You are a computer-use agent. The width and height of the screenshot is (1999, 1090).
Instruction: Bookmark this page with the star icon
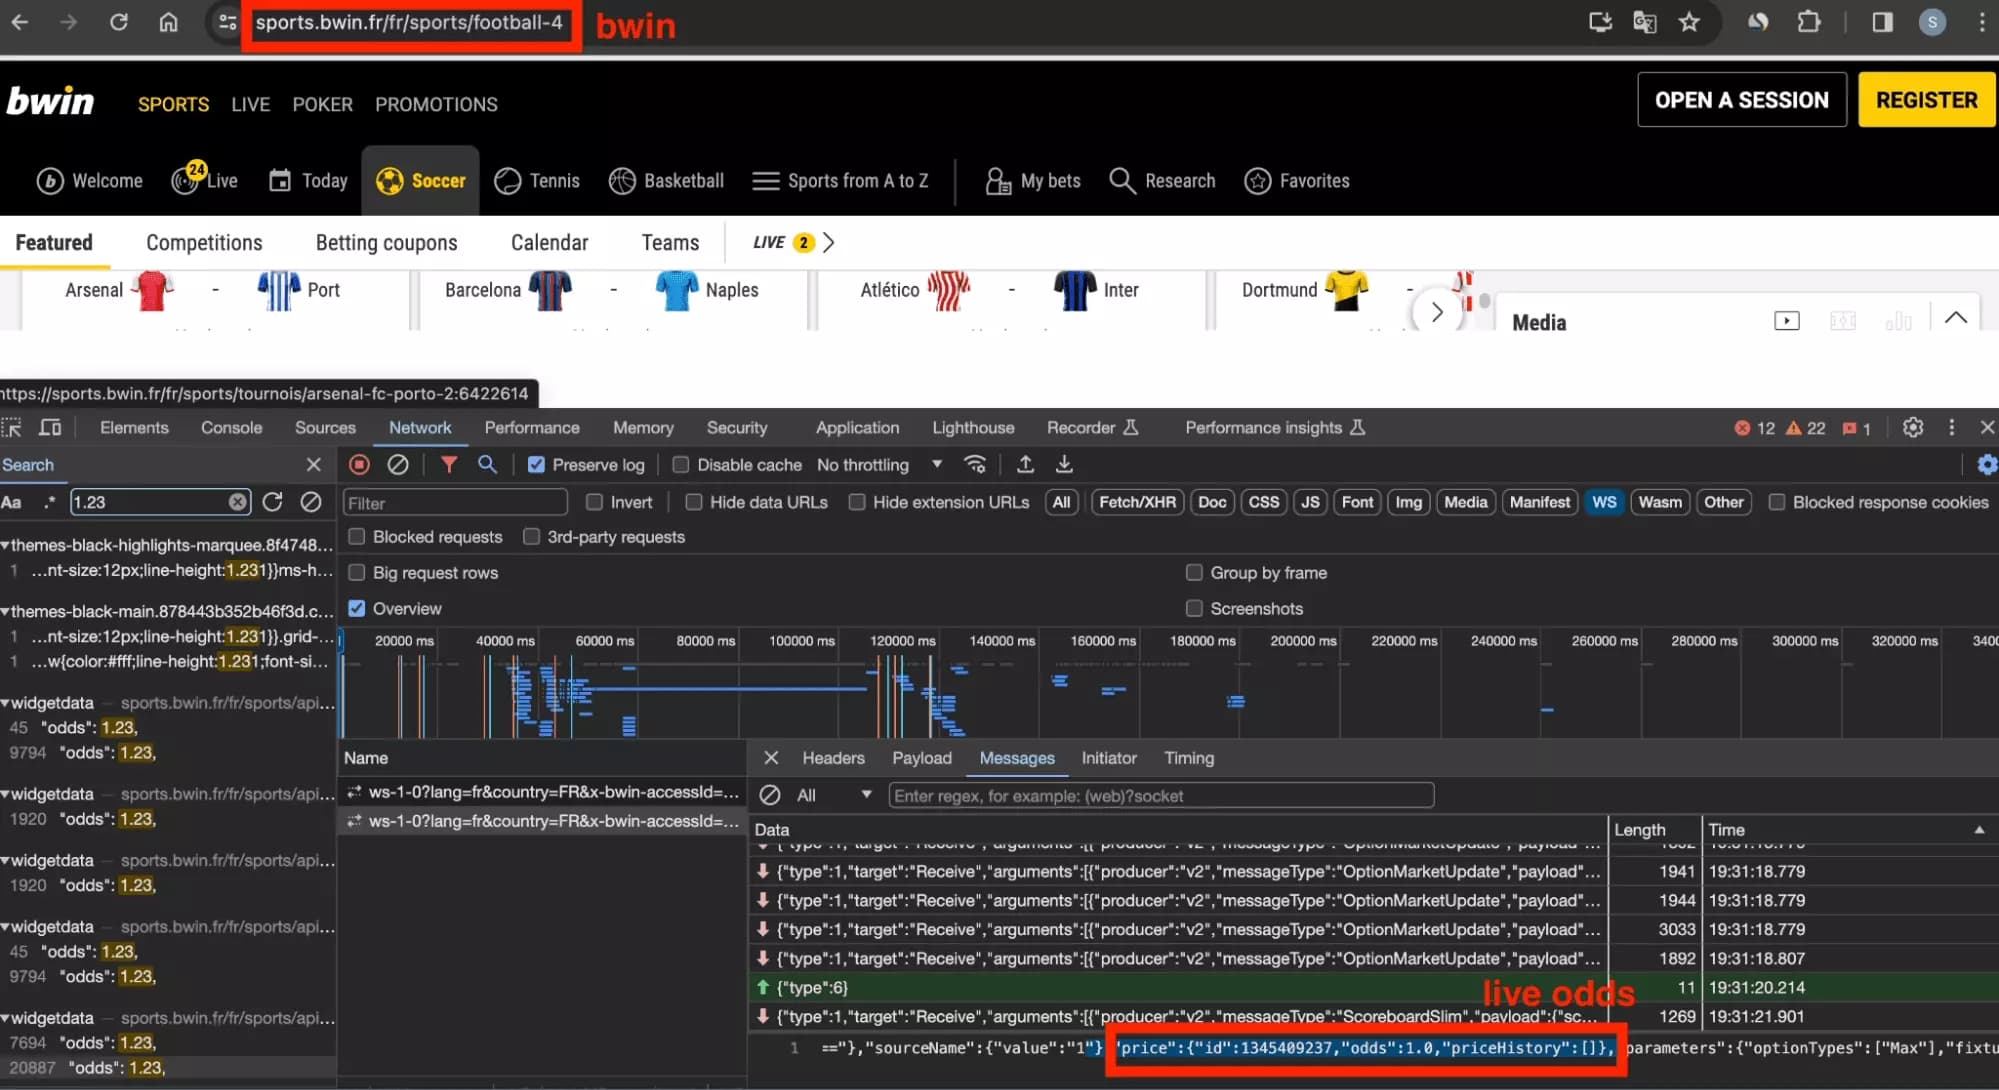coord(1689,22)
